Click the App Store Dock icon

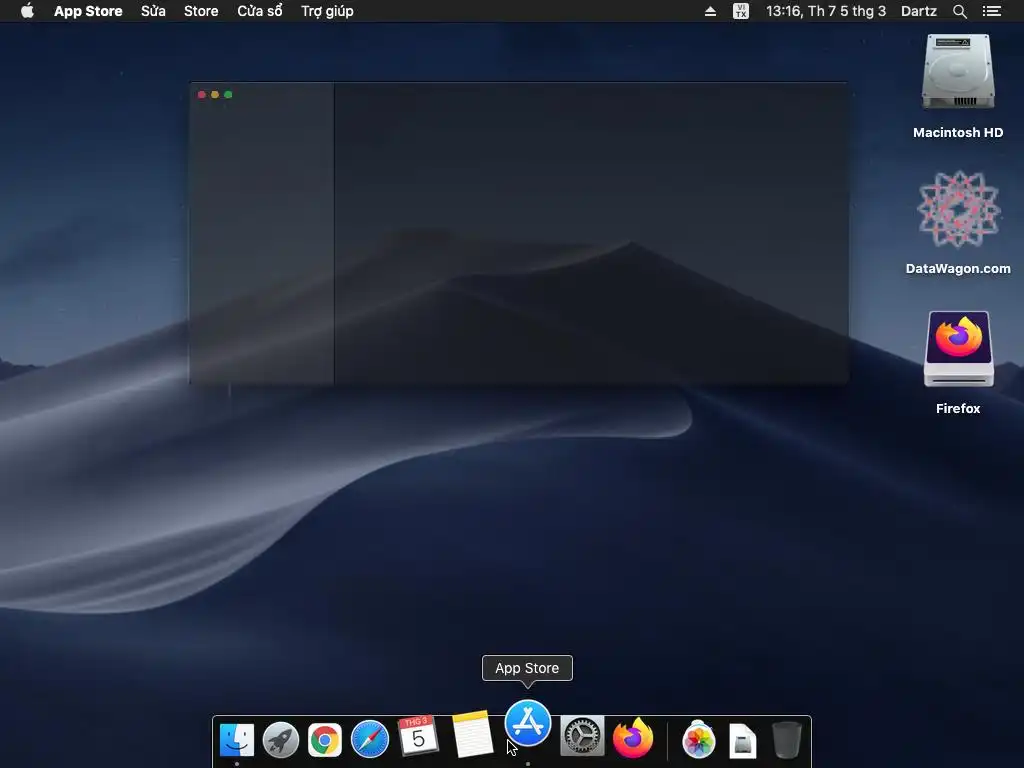tap(528, 723)
